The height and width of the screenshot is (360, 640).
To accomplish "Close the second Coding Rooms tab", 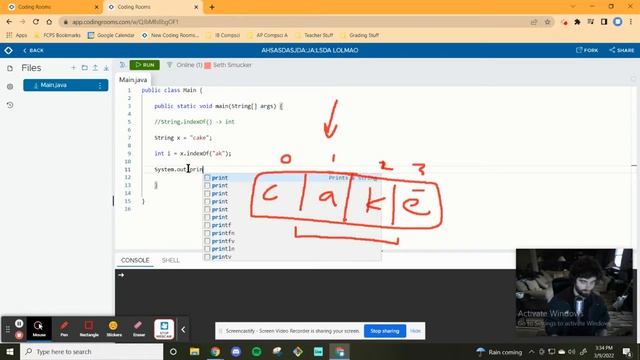I will click(196, 7).
